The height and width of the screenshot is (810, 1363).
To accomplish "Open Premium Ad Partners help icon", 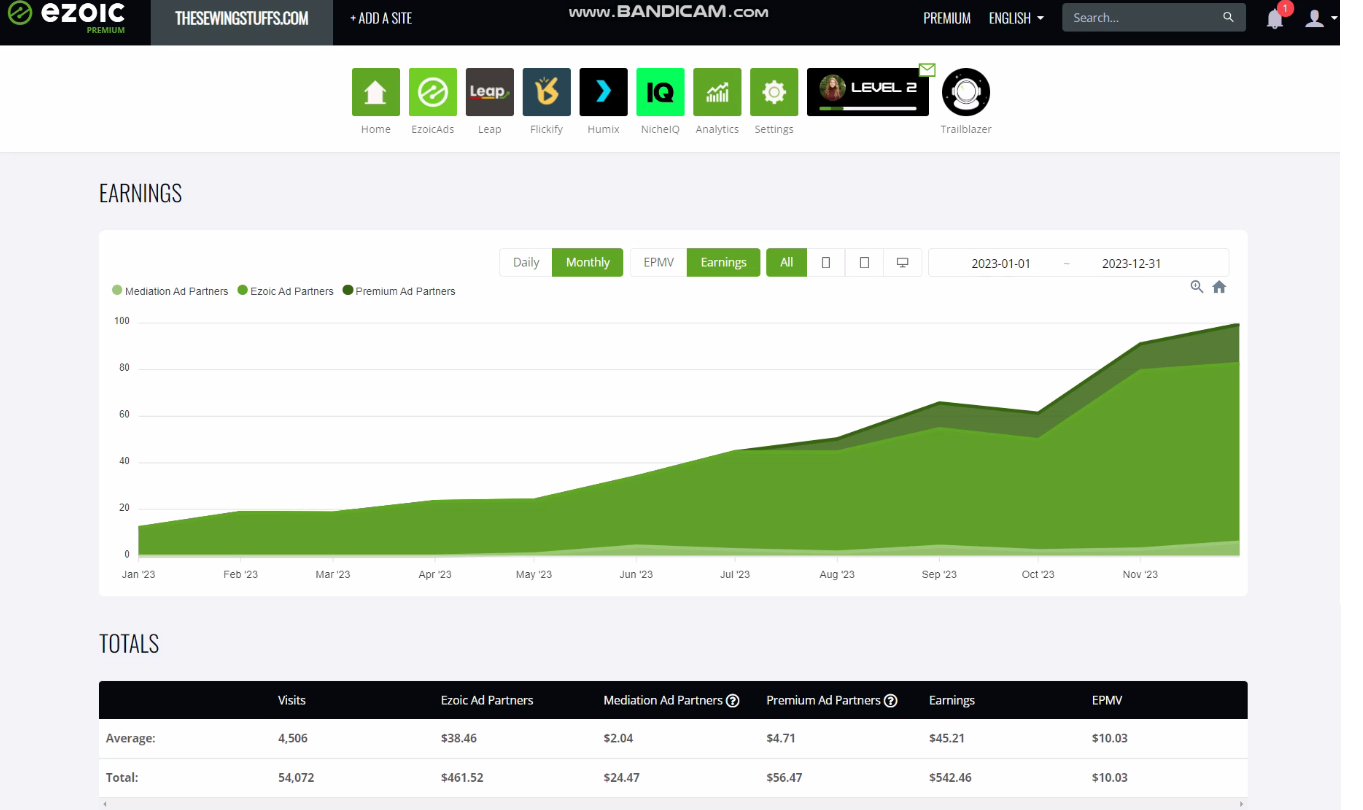I will (891, 700).
